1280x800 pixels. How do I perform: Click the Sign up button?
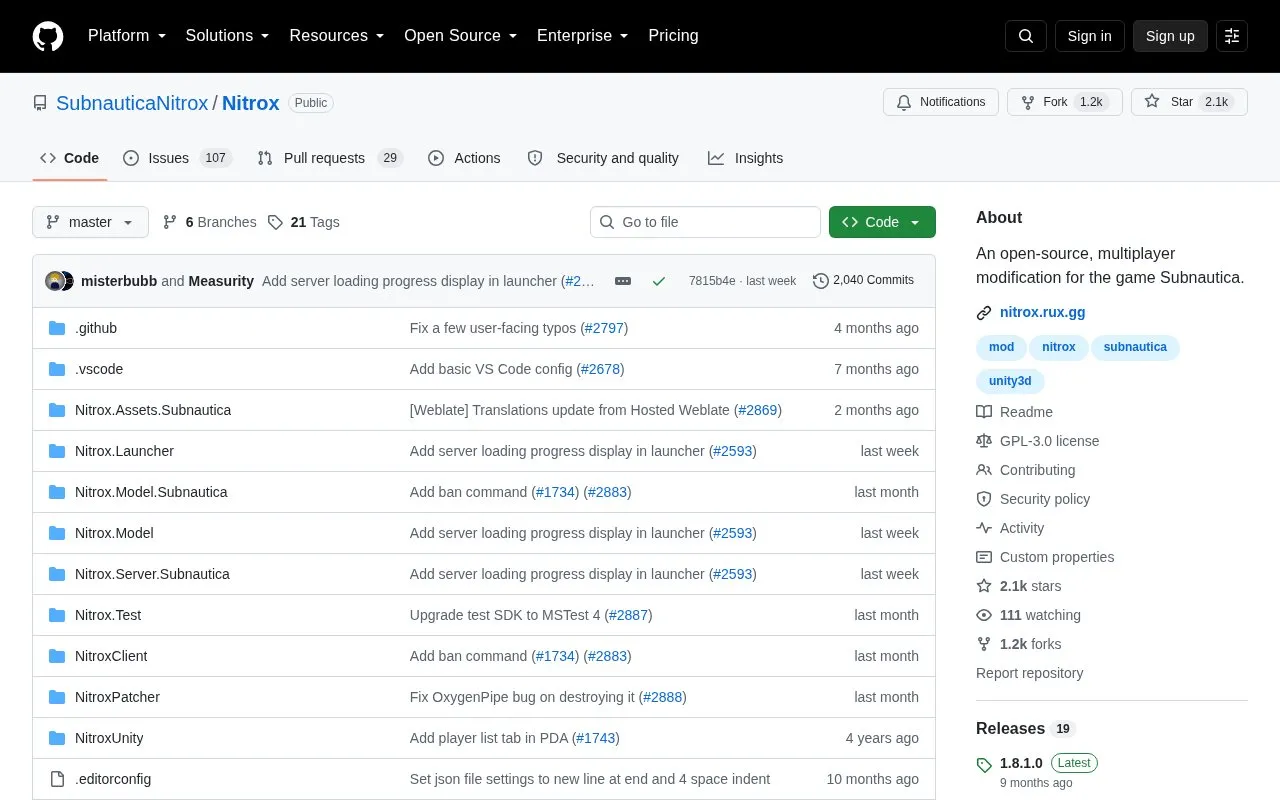tap(1170, 36)
